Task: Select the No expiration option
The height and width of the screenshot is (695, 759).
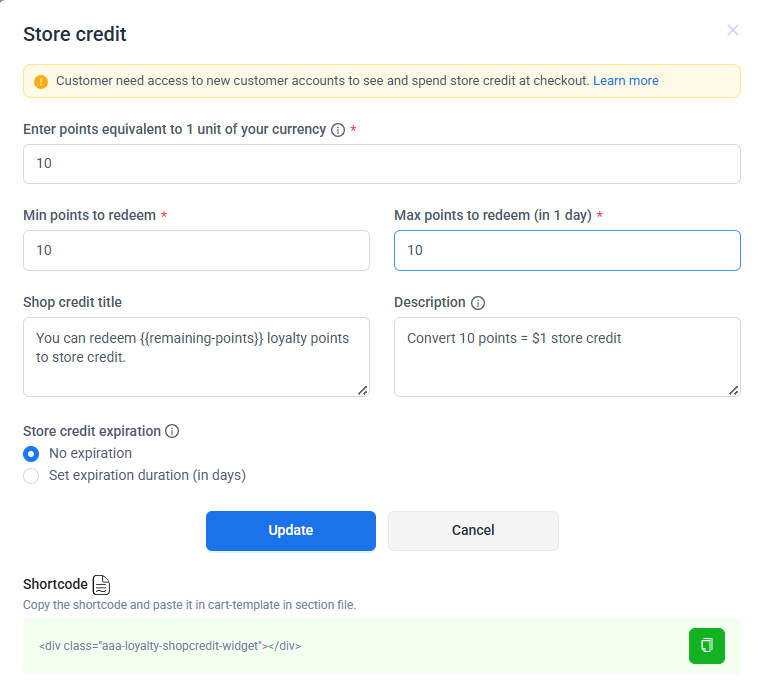Action: [32, 454]
